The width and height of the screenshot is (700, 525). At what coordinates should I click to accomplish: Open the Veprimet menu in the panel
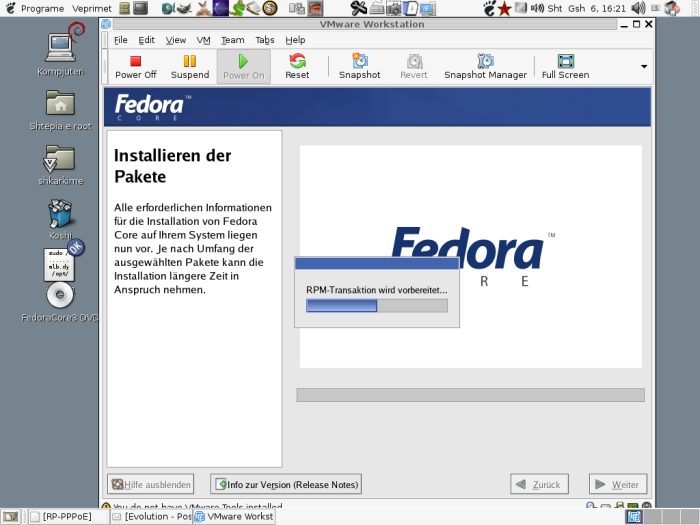click(92, 8)
